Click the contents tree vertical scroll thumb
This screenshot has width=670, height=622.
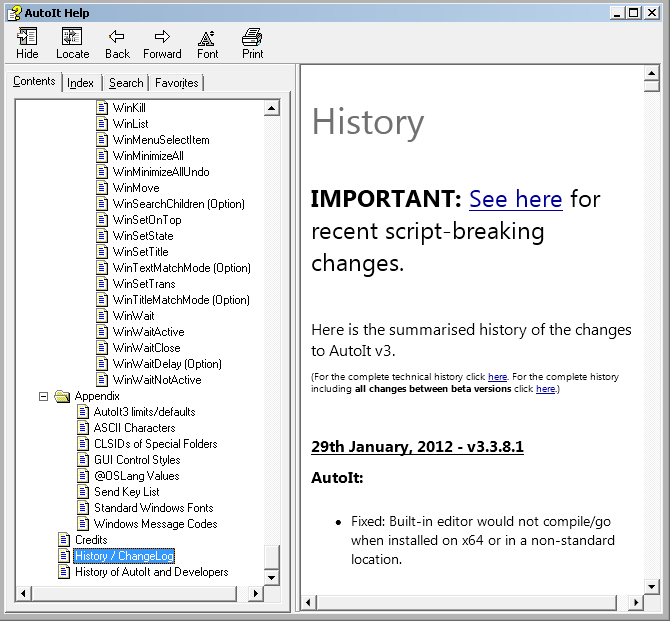point(271,557)
